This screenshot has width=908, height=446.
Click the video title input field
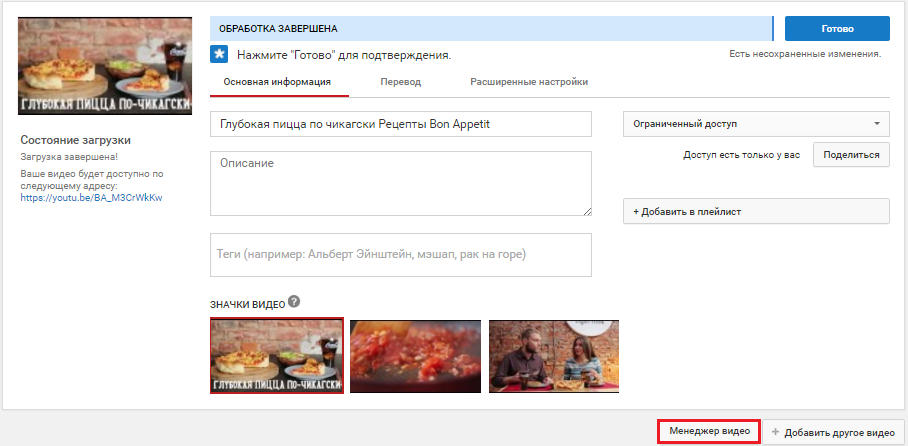point(400,124)
